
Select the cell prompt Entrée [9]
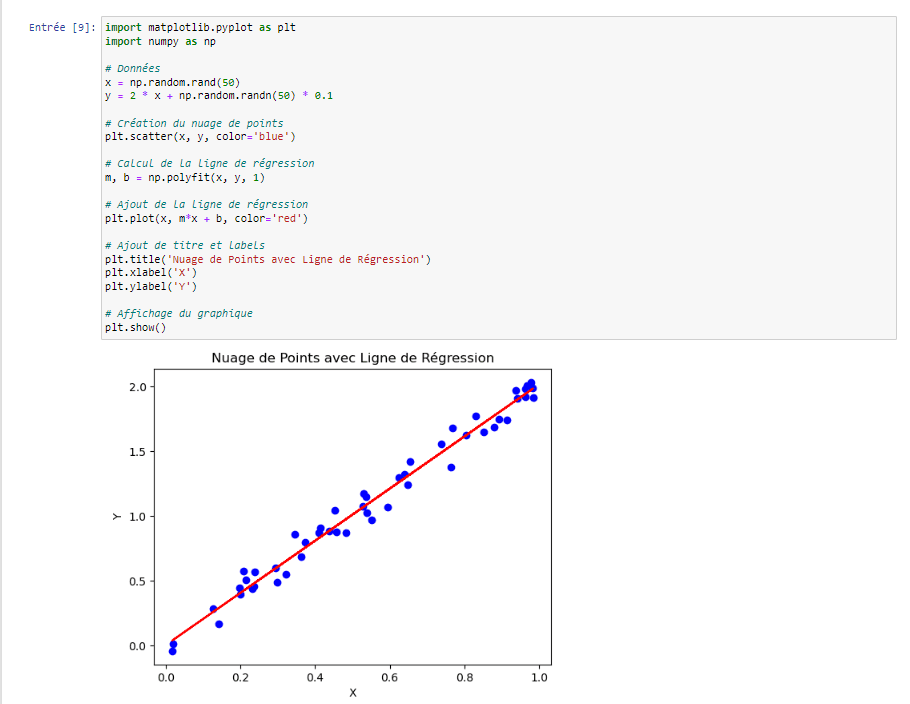(x=63, y=28)
